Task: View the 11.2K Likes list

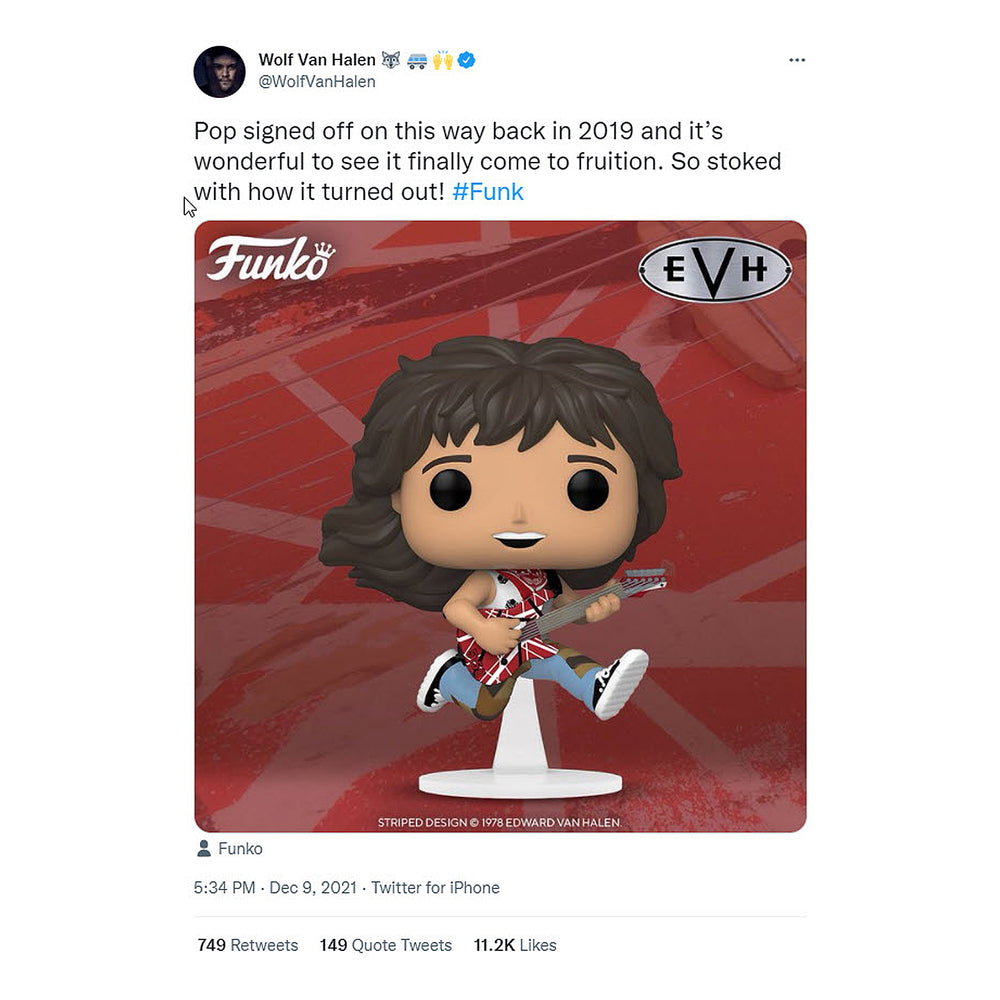Action: tap(515, 945)
